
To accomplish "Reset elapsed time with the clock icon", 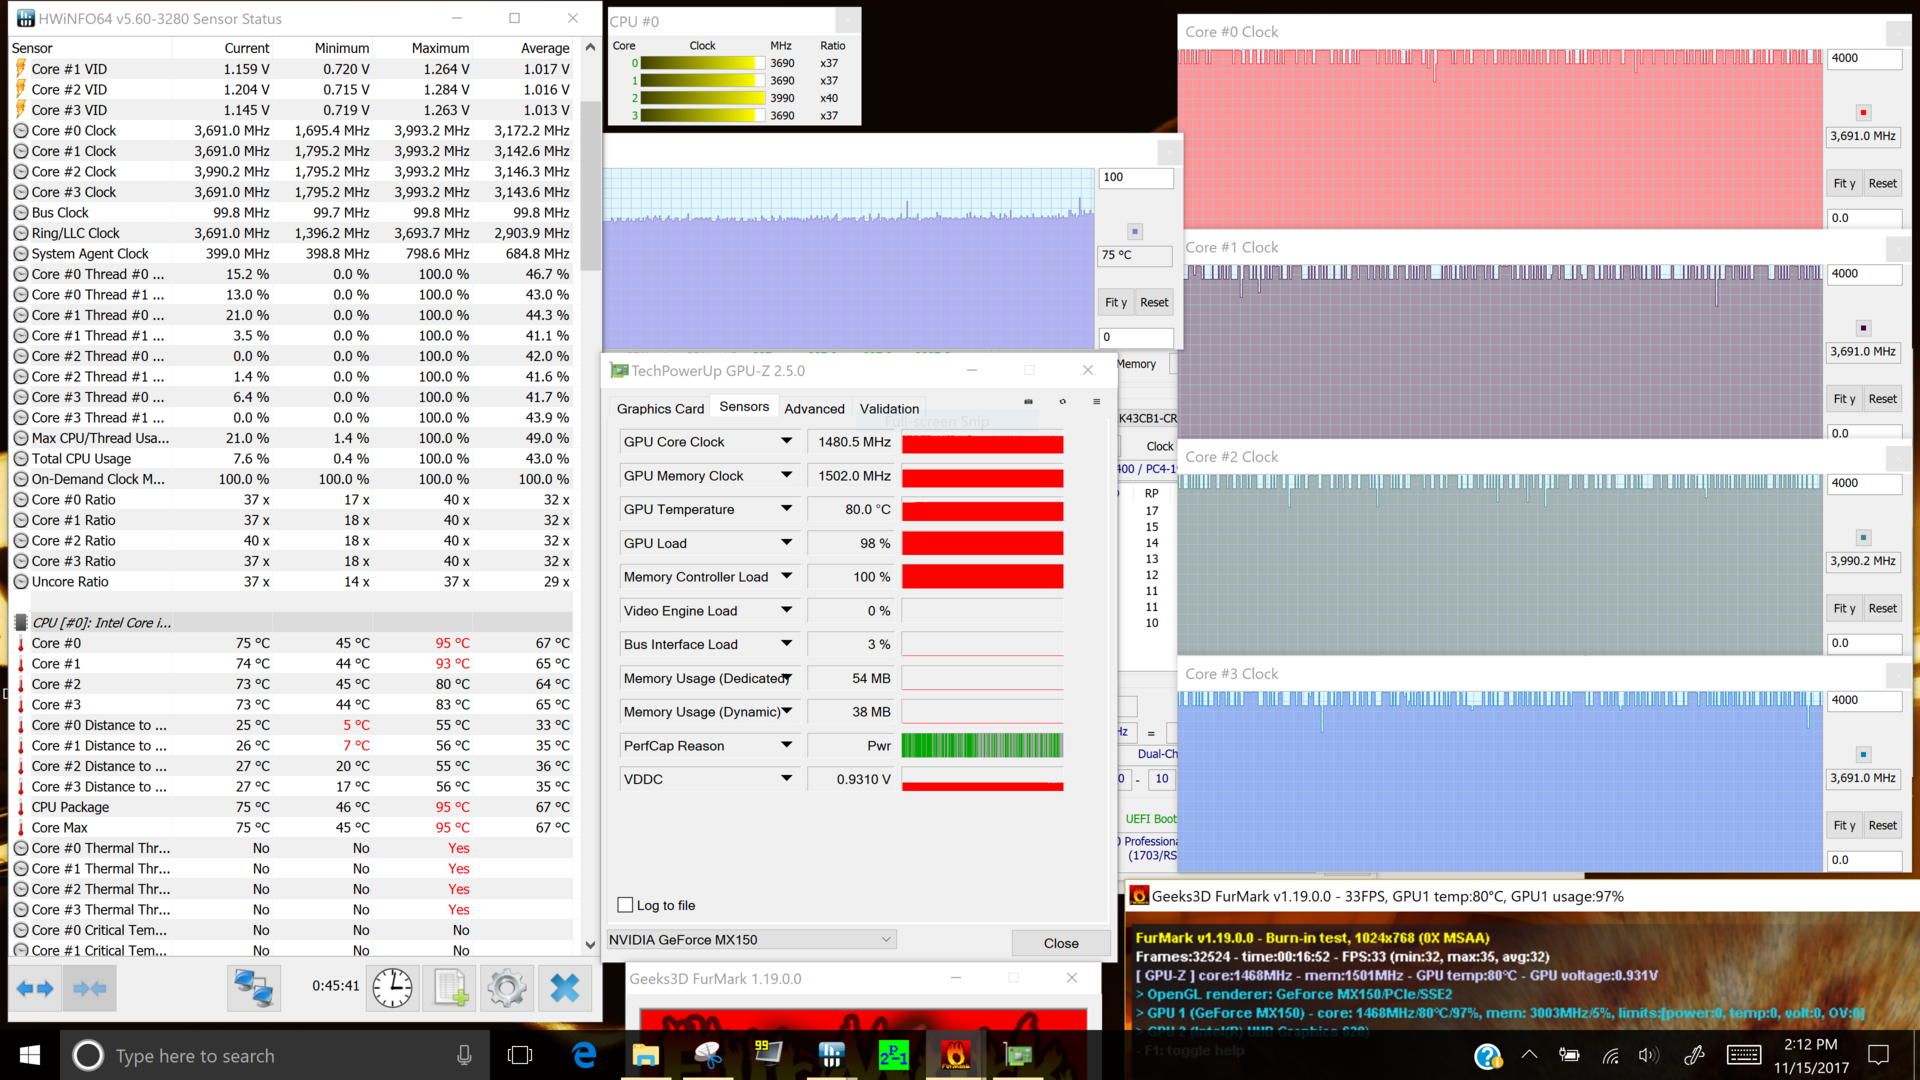I will tap(392, 989).
